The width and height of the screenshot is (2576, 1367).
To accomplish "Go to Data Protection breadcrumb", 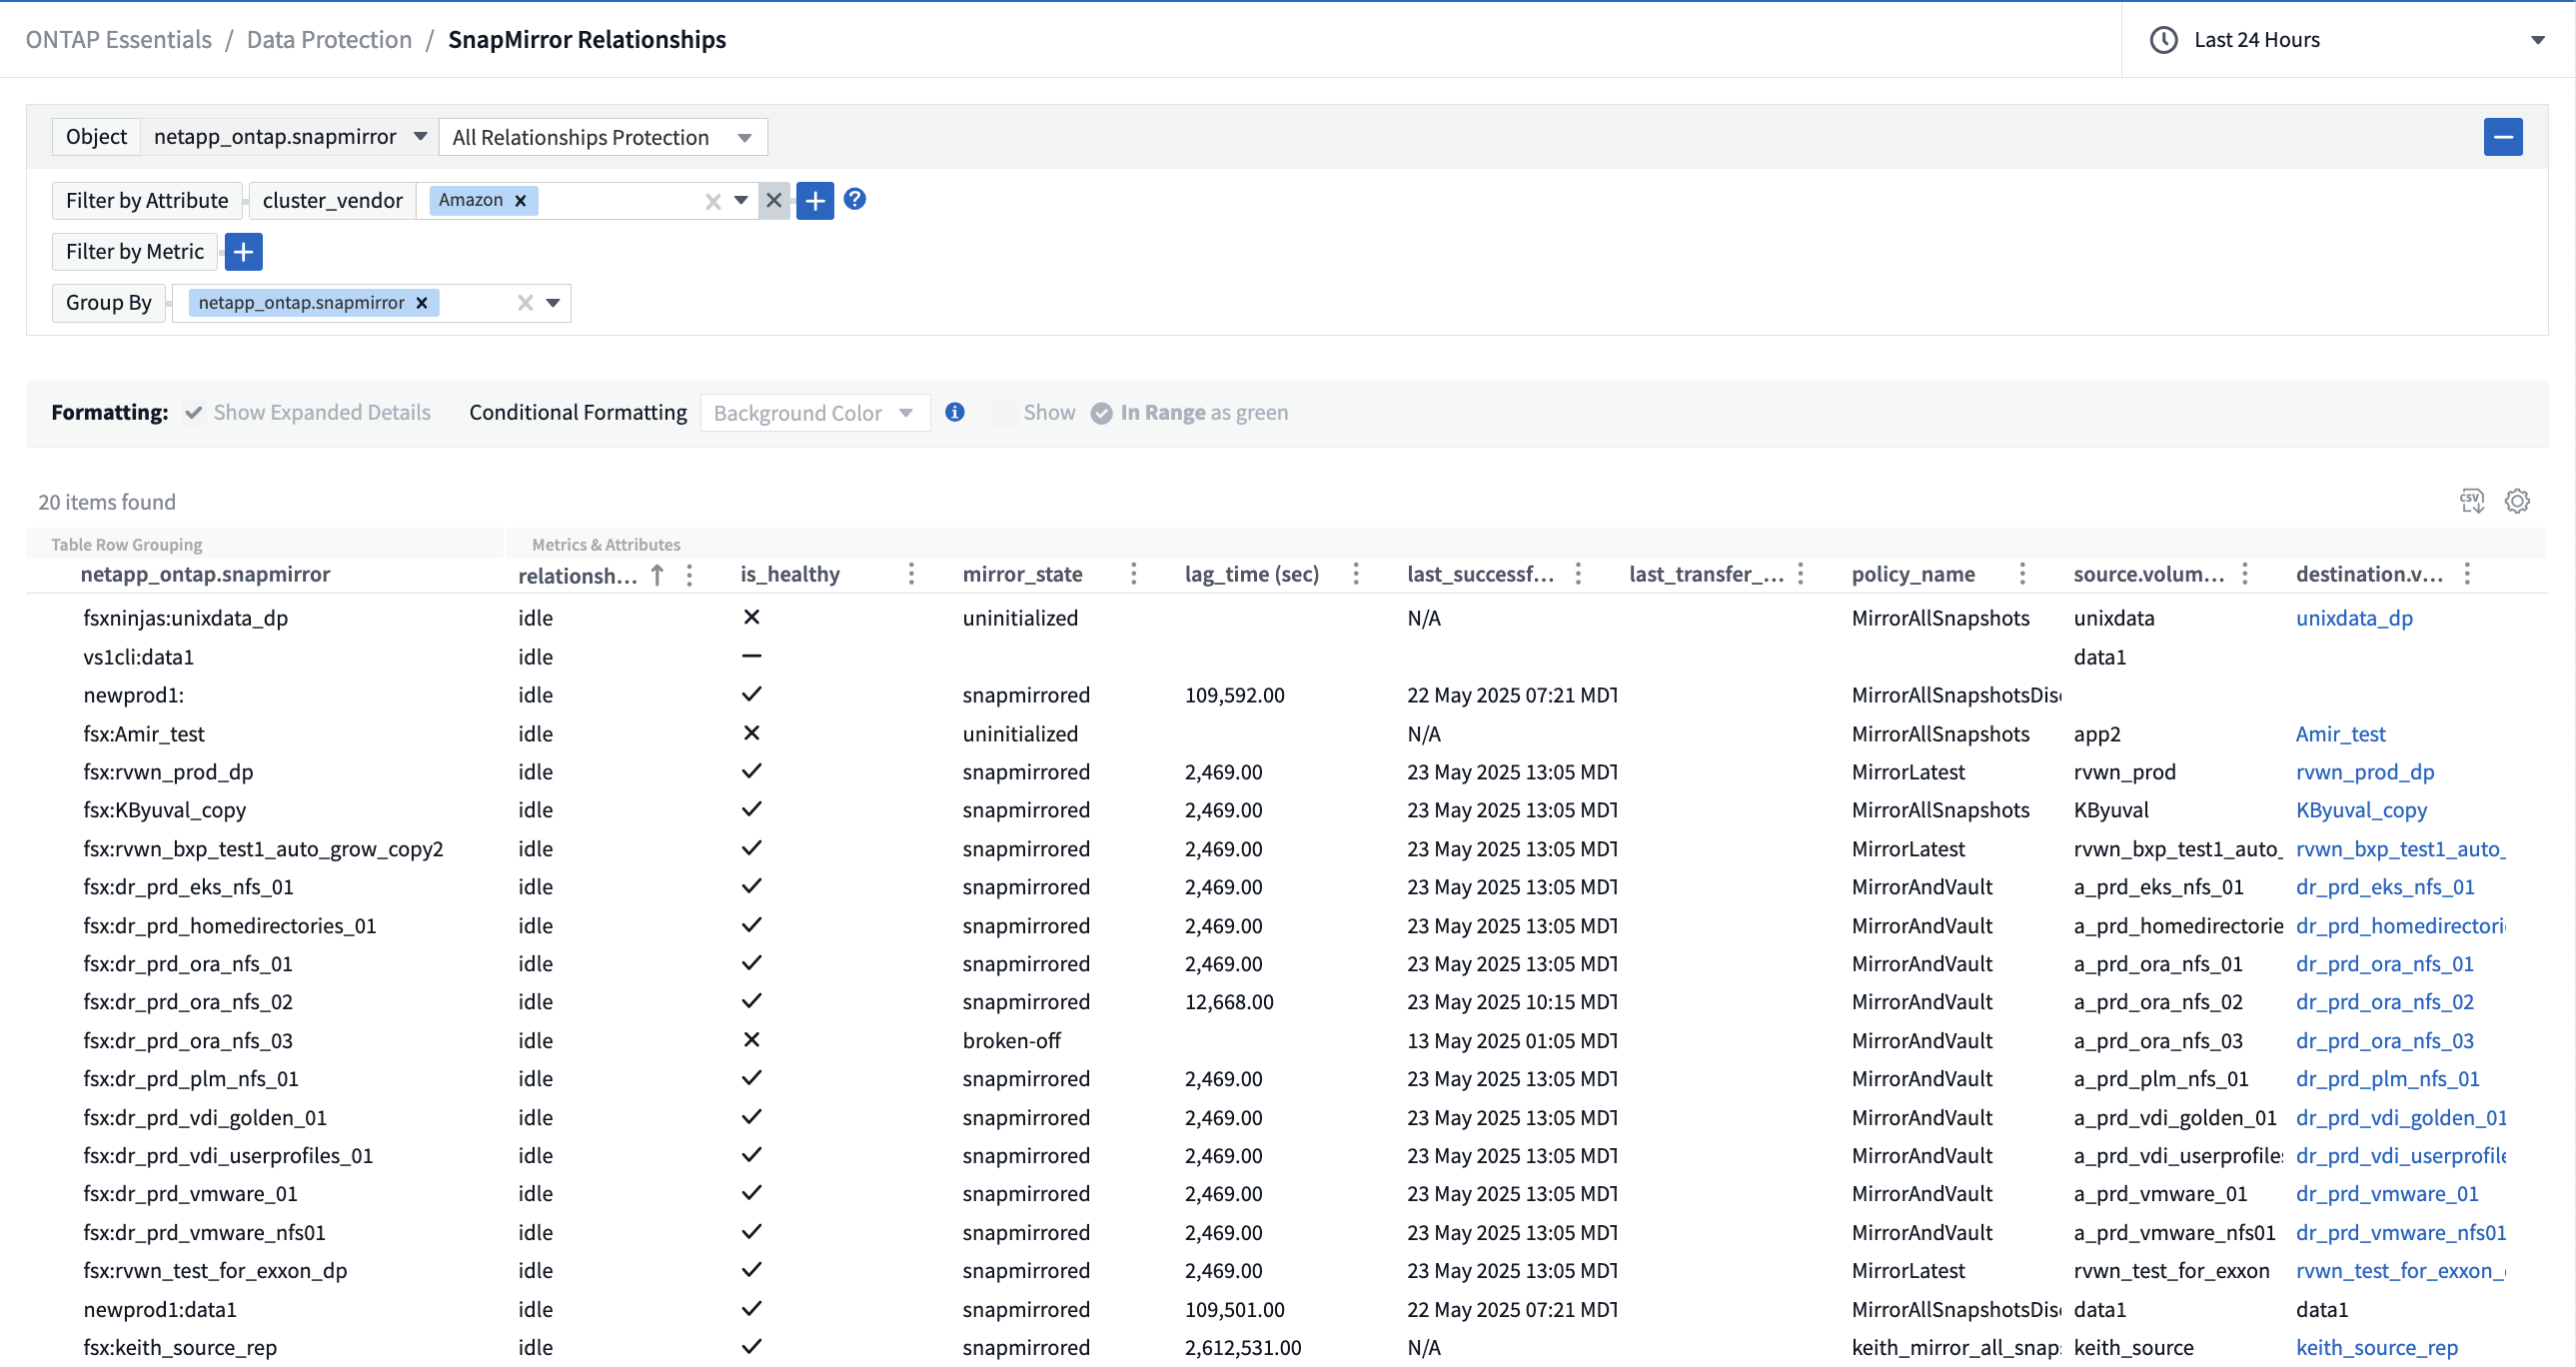I will pos(329,40).
